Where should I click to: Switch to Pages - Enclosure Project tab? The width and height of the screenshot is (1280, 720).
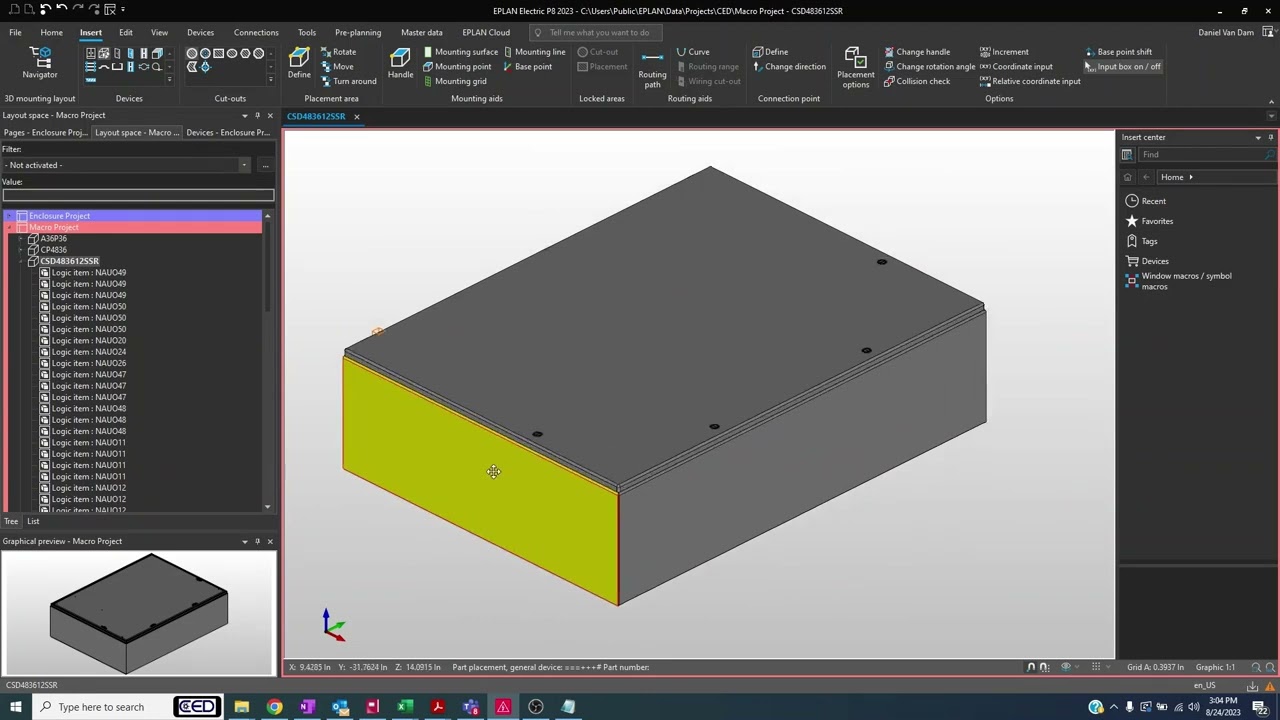point(45,132)
